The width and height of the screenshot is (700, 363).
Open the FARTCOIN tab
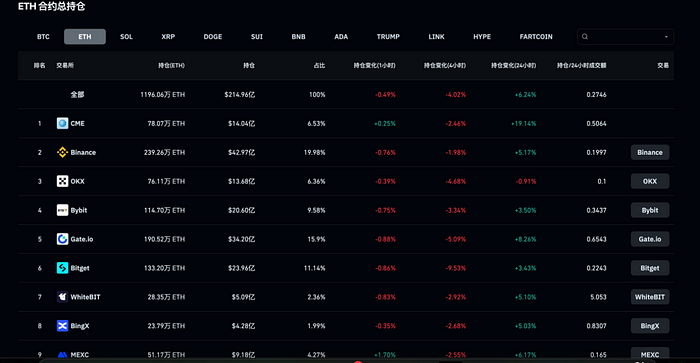click(536, 37)
